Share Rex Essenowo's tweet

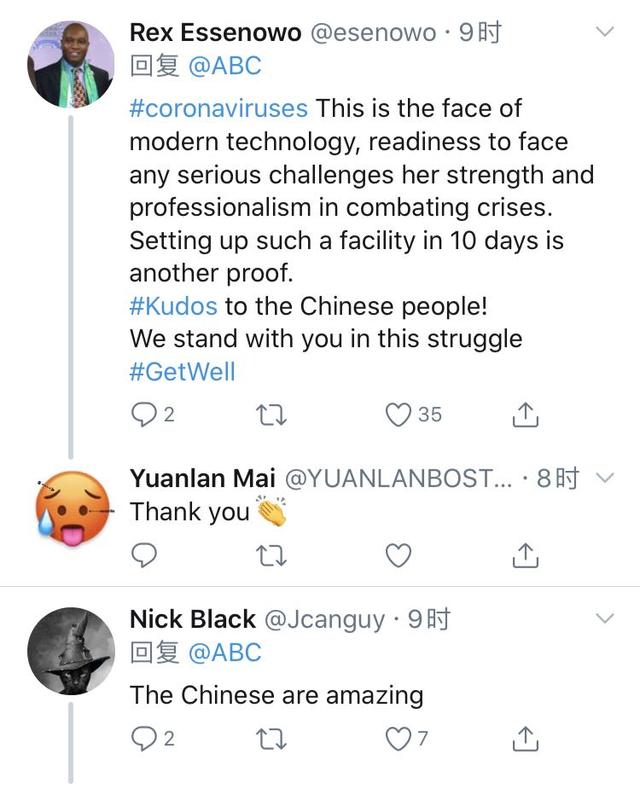(526, 413)
